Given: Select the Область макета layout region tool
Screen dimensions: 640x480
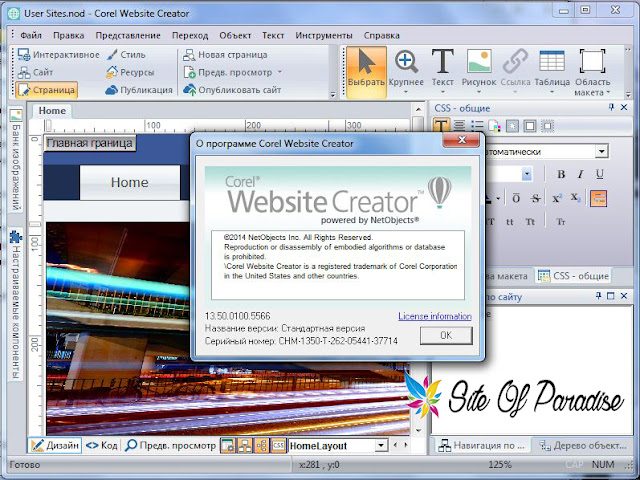Looking at the screenshot, I should (592, 72).
